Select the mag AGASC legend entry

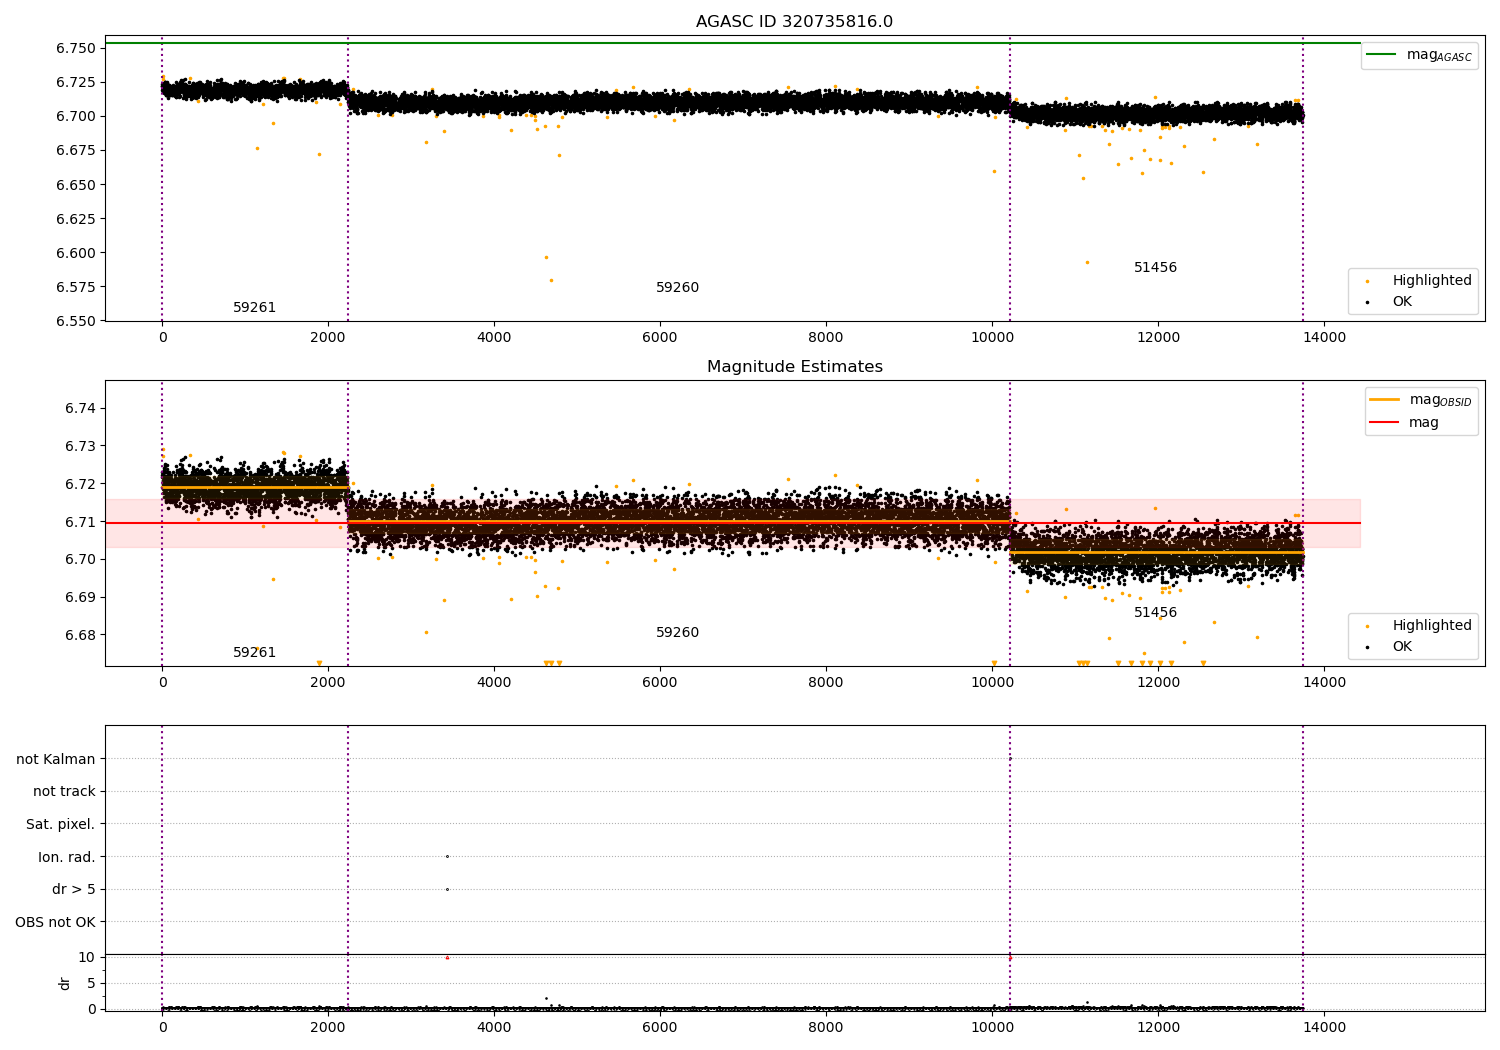(1419, 55)
